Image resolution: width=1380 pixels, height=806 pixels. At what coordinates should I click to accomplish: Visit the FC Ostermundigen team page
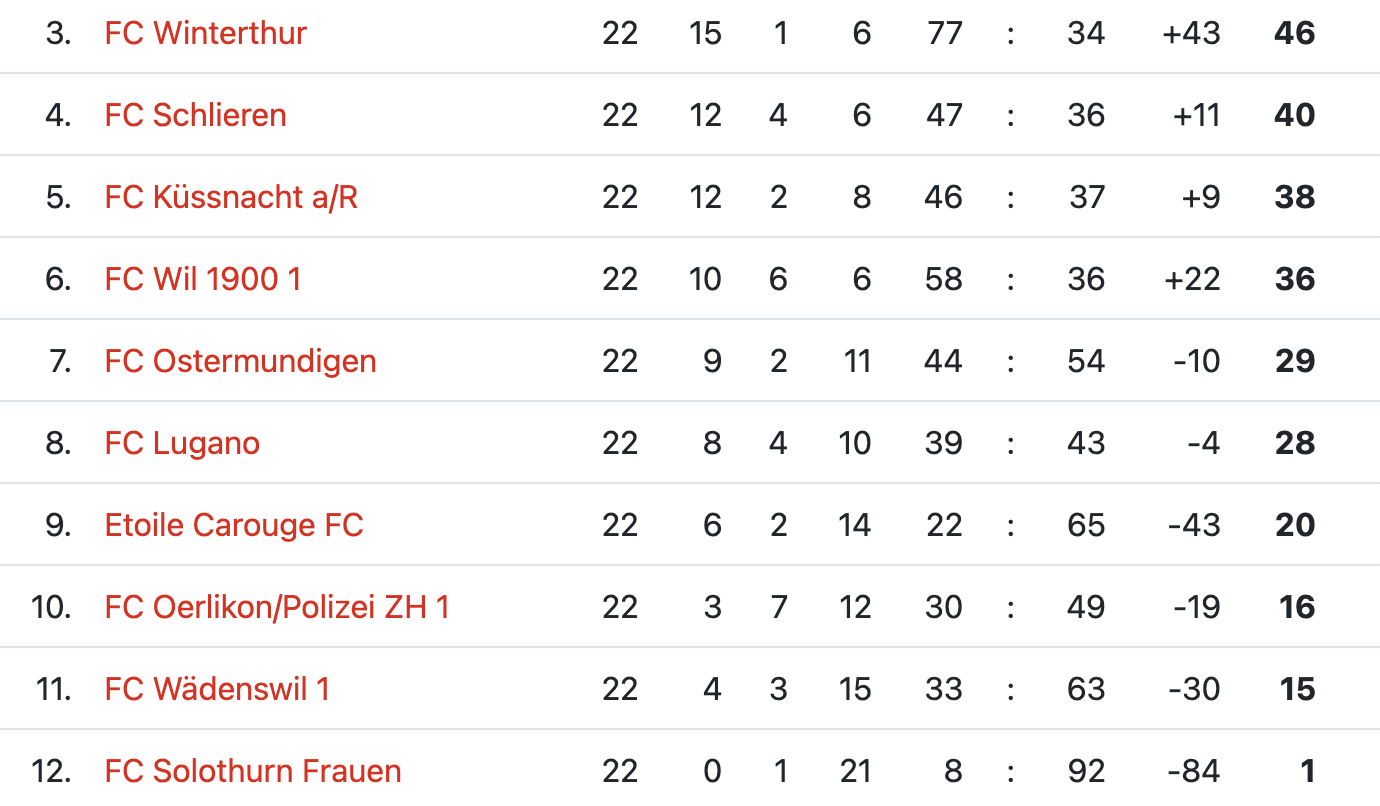tap(240, 361)
